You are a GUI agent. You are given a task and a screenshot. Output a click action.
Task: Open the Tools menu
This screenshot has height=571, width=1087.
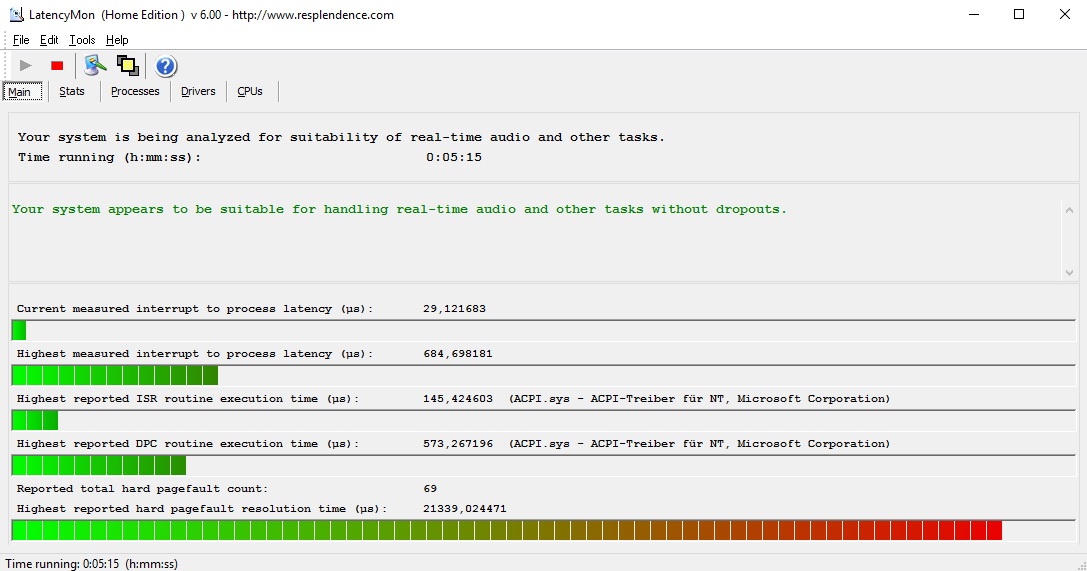point(82,40)
